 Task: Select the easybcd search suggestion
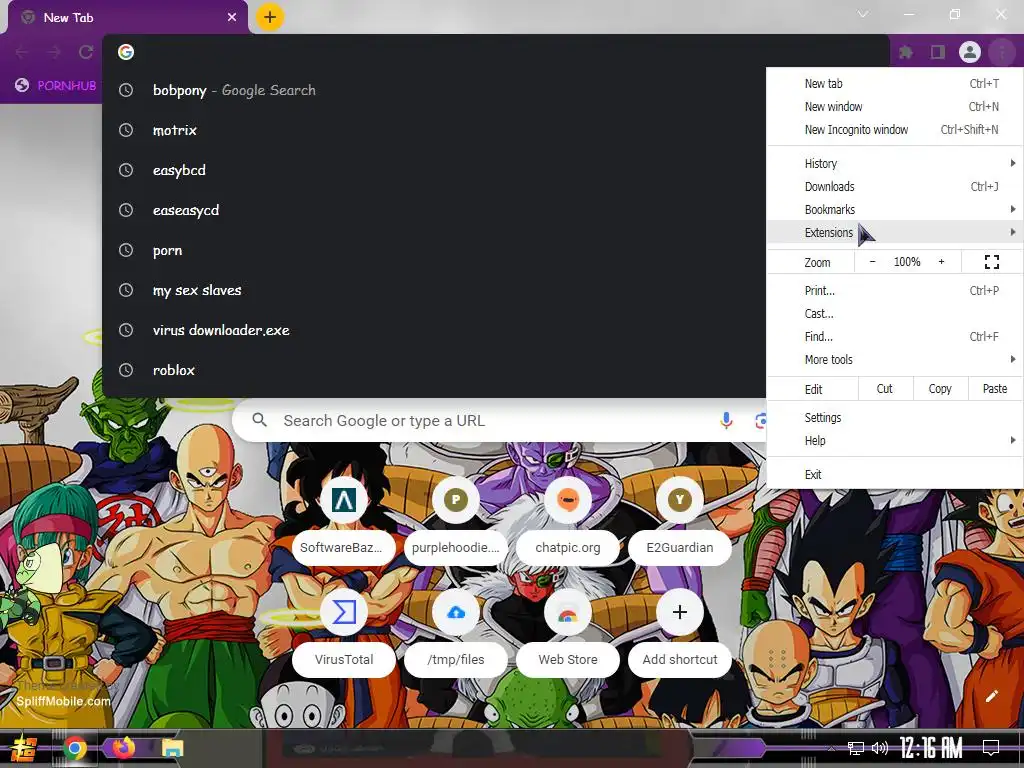pyautogui.click(x=434, y=170)
